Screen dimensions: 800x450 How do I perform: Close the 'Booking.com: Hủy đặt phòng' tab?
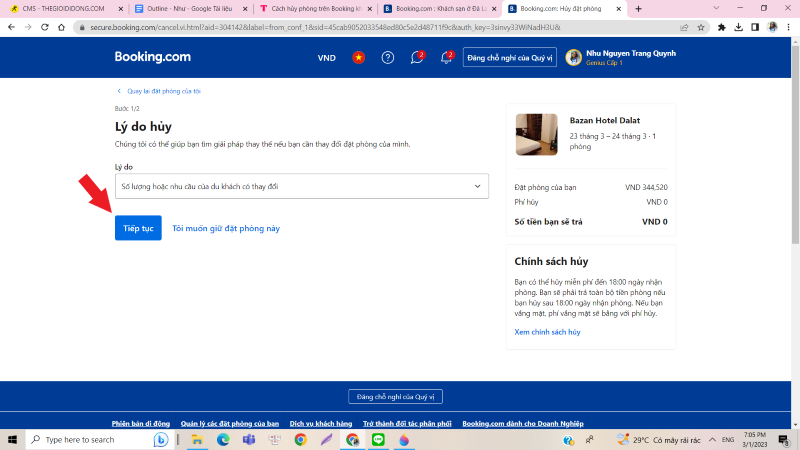click(x=618, y=9)
